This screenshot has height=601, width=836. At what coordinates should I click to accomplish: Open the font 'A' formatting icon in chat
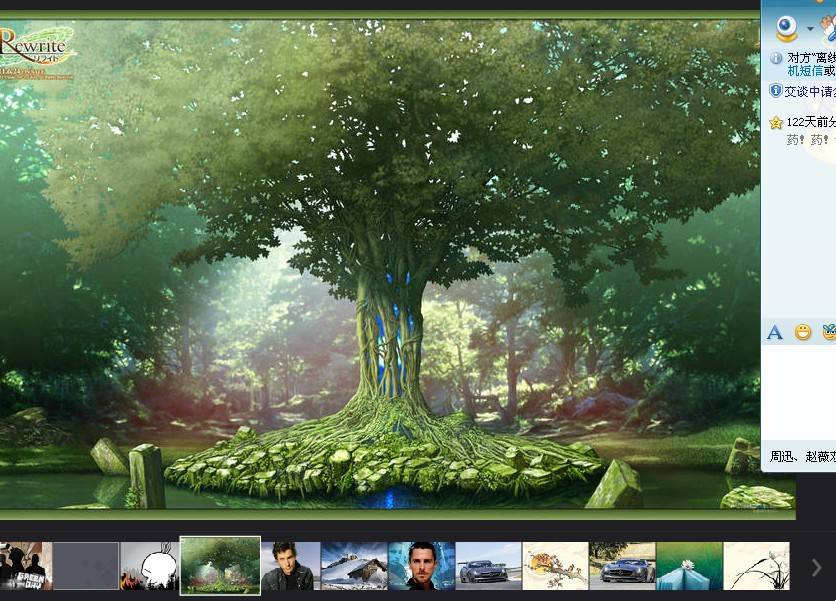pyautogui.click(x=775, y=333)
